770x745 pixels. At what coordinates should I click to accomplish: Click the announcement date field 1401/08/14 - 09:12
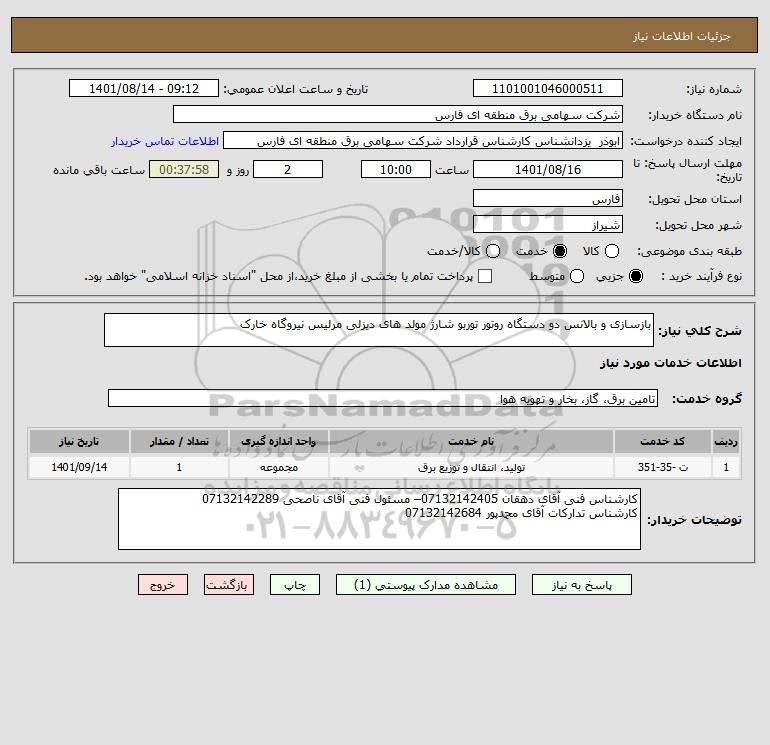tap(143, 88)
